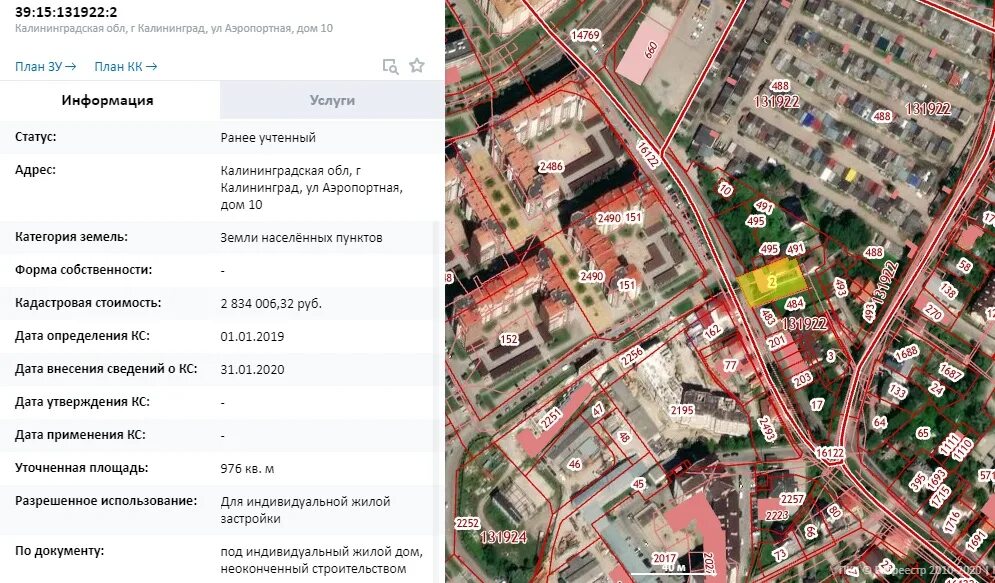The image size is (995, 583).
Task: Select status value Ранее учтенный
Action: [x=268, y=138]
